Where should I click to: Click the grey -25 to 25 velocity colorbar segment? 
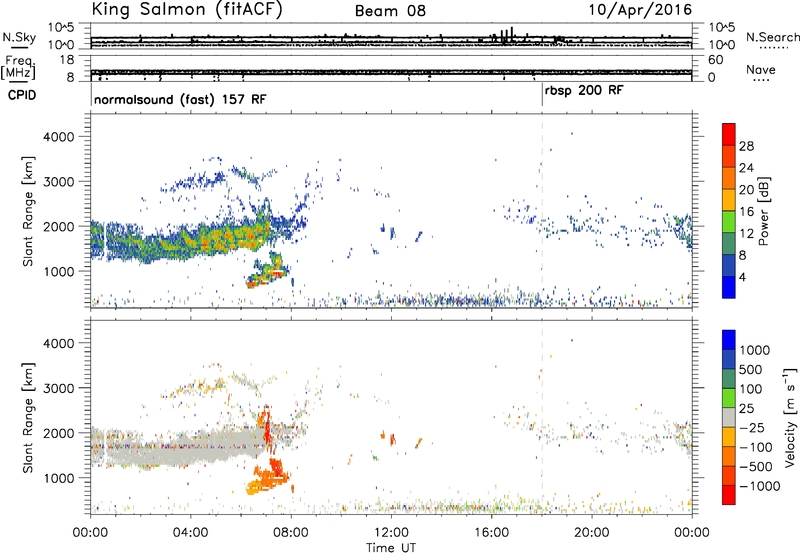729,418
